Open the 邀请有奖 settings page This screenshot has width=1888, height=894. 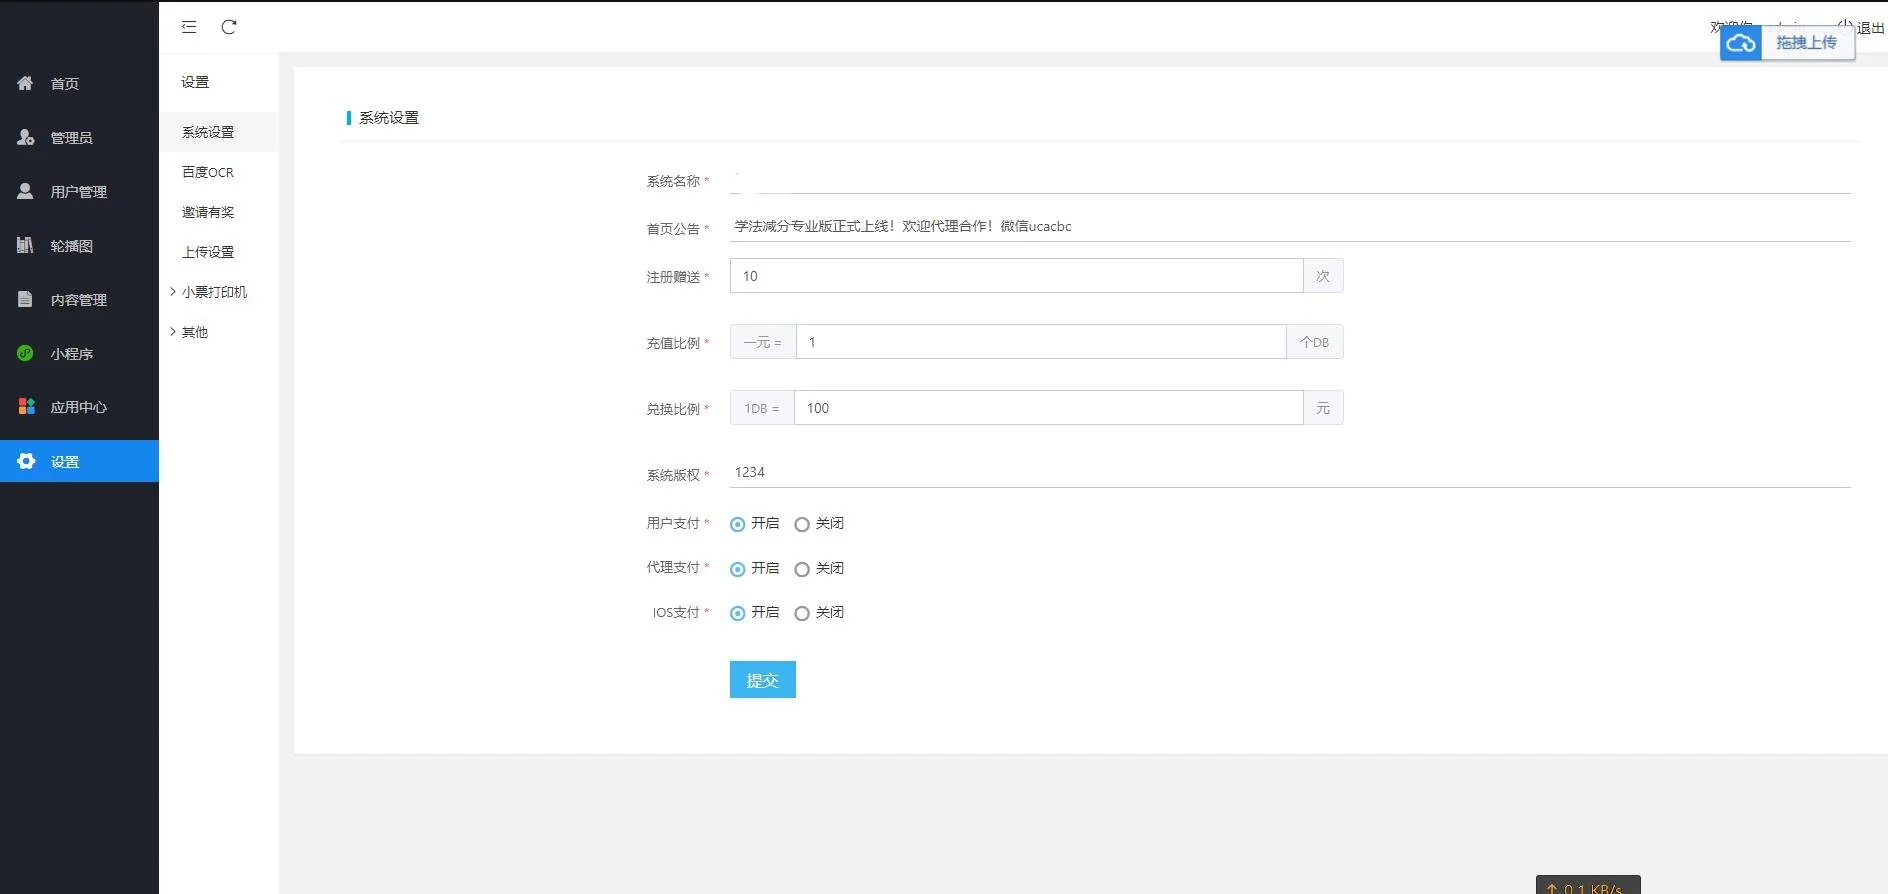pyautogui.click(x=208, y=212)
